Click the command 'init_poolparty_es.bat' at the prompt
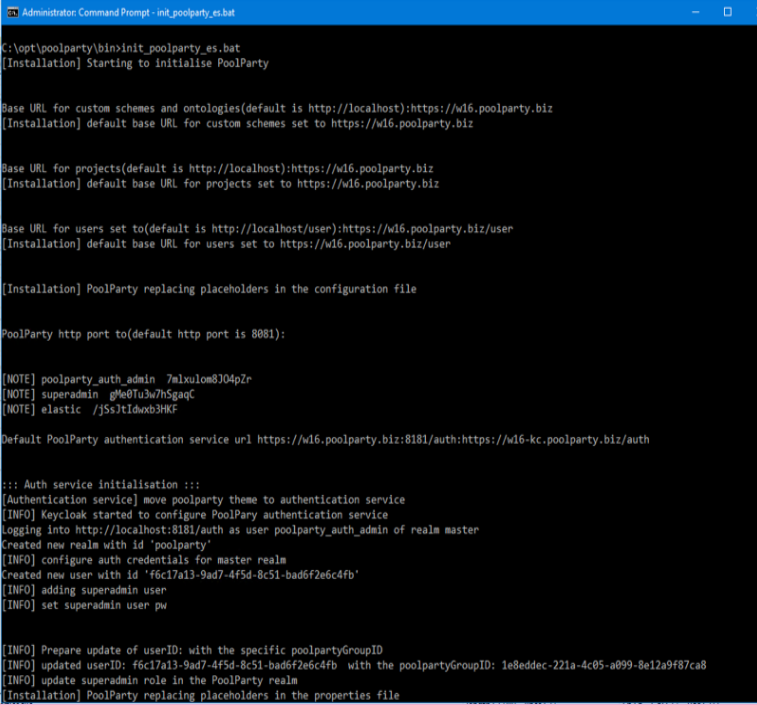The width and height of the screenshot is (757, 705). coord(181,48)
